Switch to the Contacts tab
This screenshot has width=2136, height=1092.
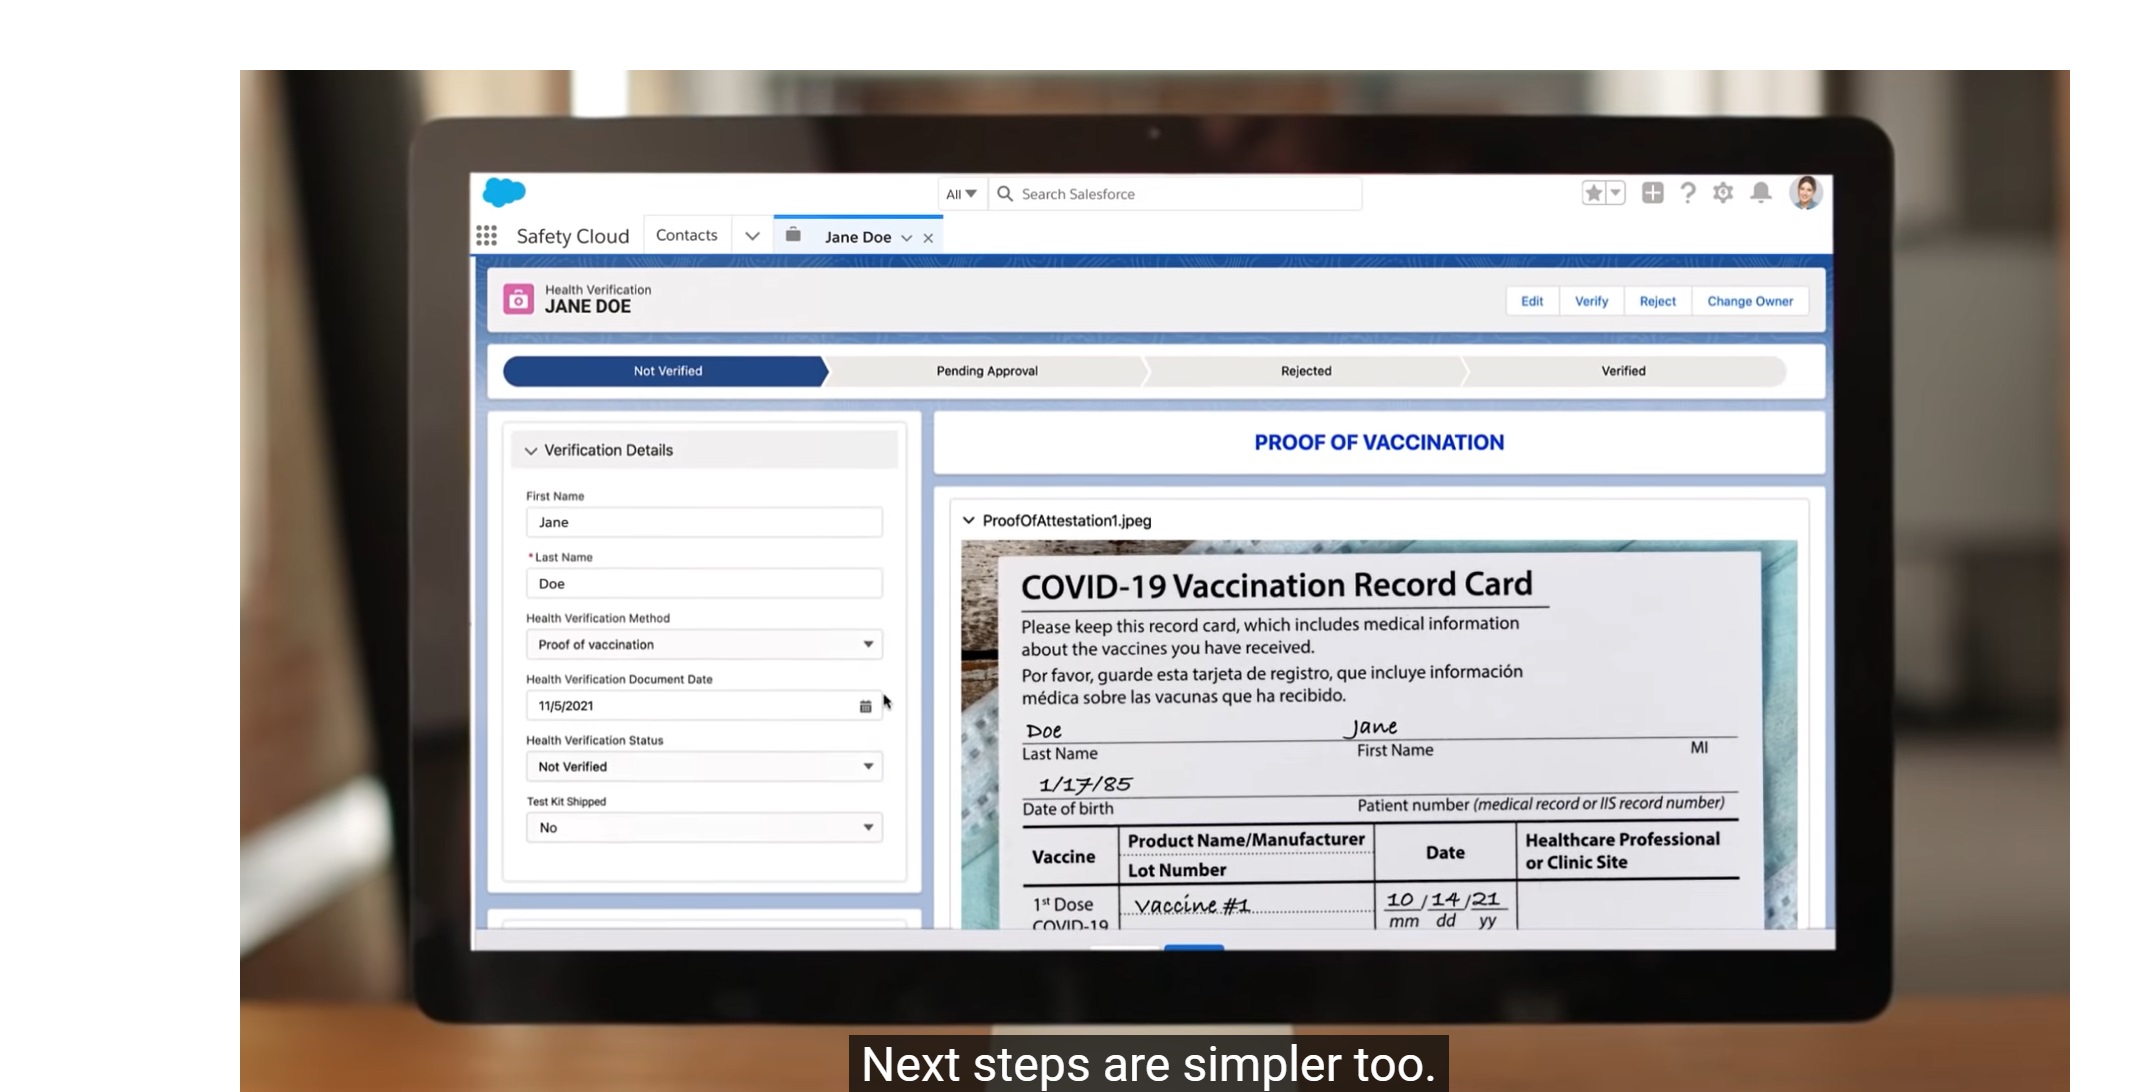(687, 235)
